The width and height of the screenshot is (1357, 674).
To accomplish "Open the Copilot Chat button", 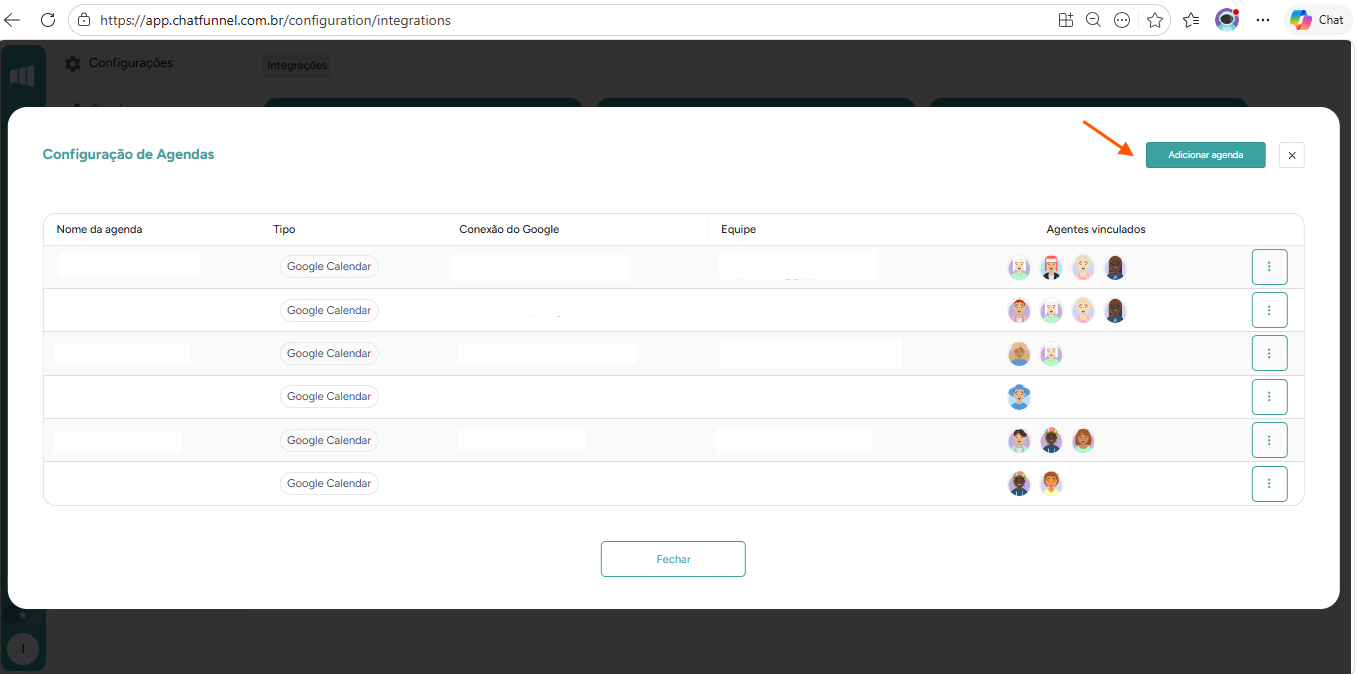I will (1317, 20).
